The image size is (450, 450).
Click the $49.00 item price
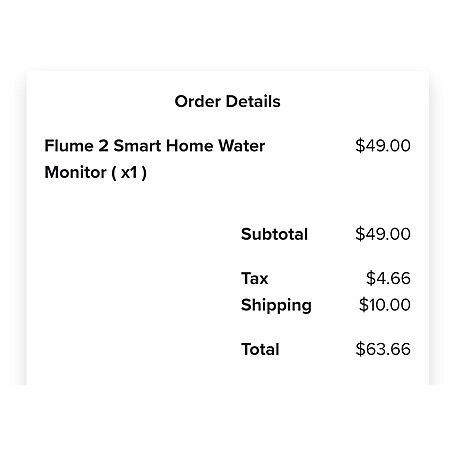point(383,146)
